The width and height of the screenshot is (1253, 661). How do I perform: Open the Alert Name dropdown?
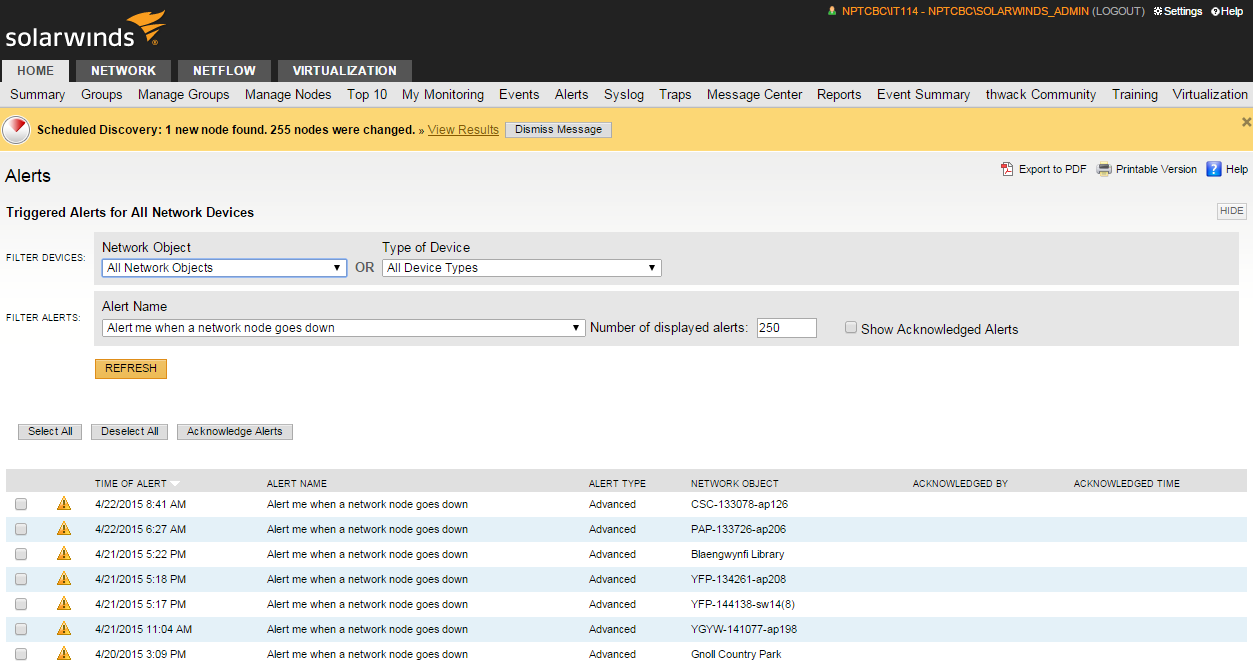[344, 328]
